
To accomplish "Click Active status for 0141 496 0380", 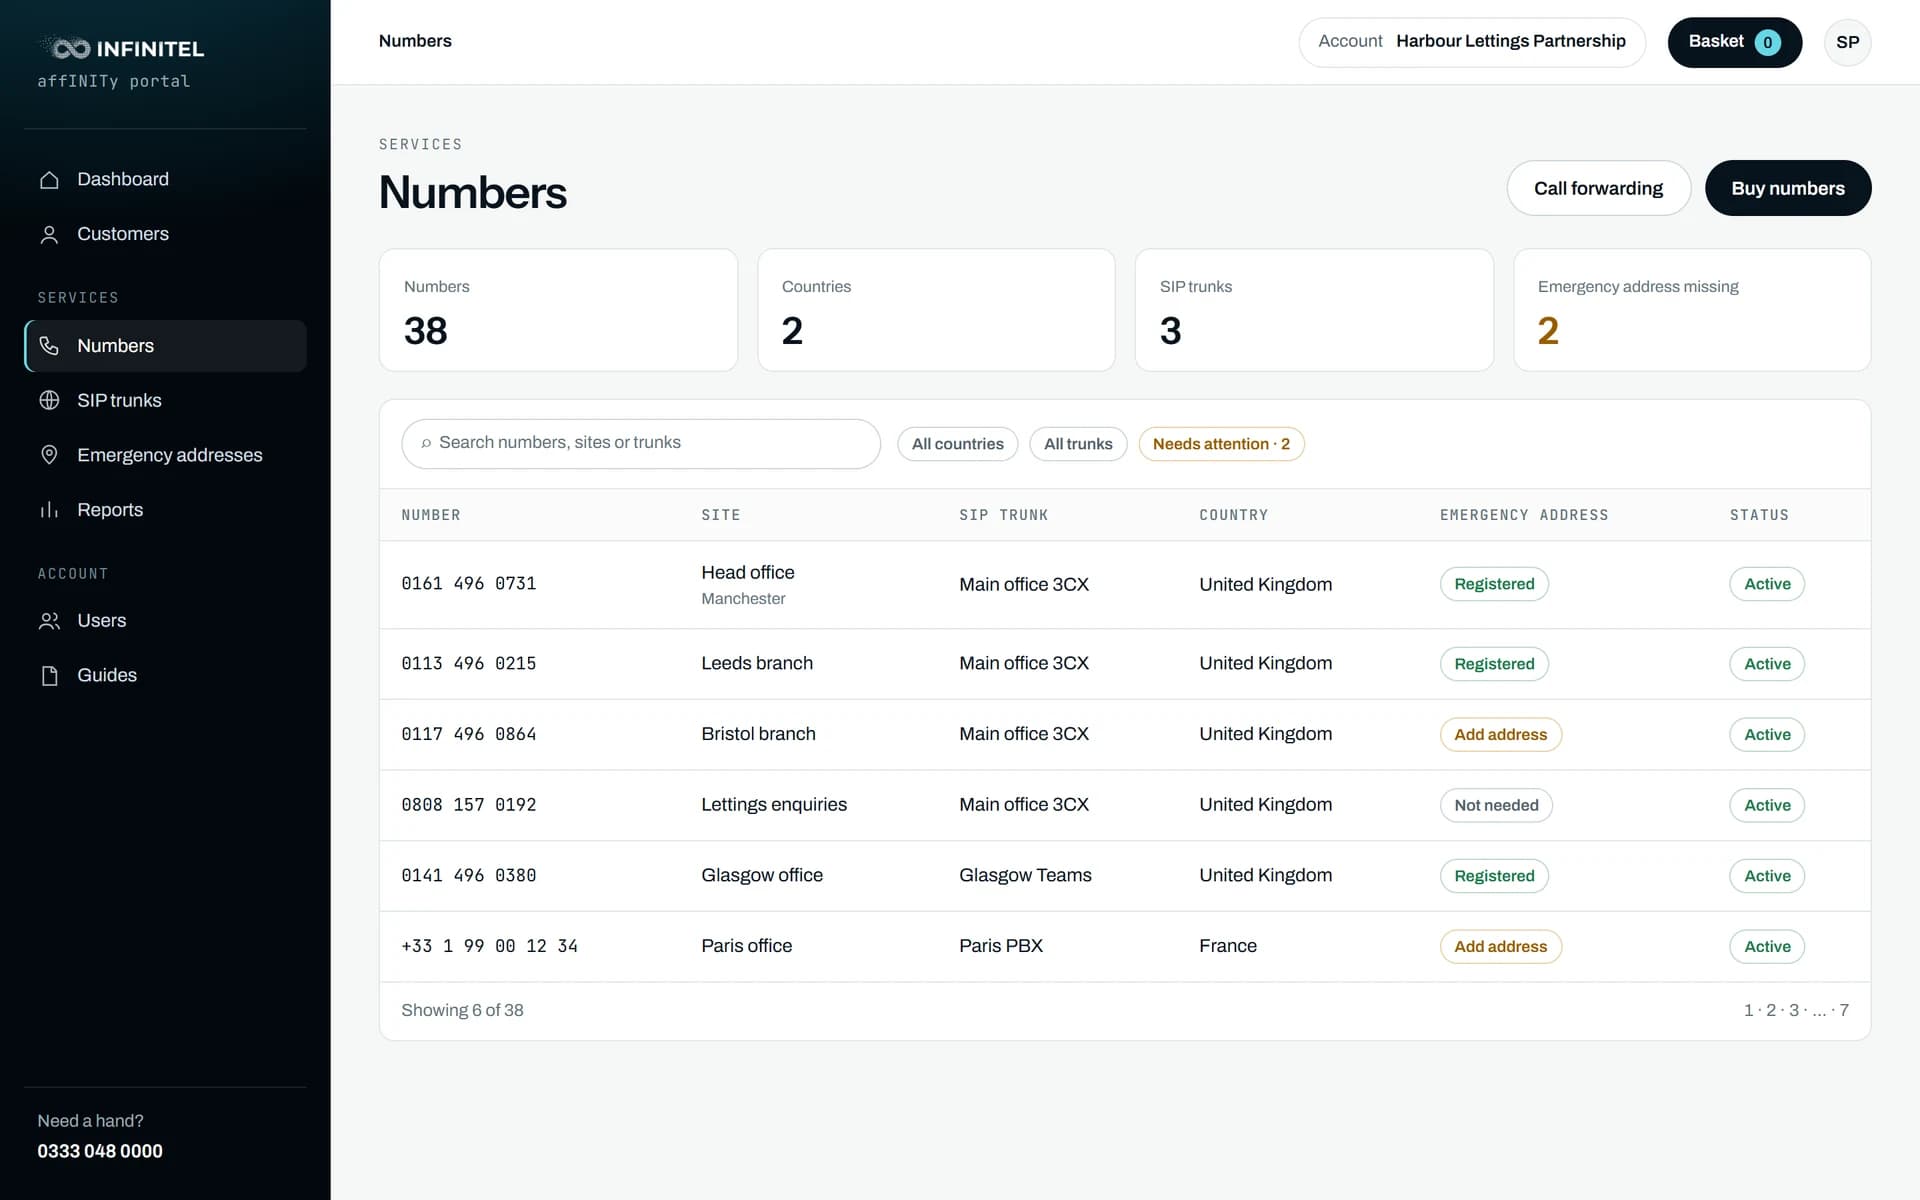I will pyautogui.click(x=1767, y=876).
